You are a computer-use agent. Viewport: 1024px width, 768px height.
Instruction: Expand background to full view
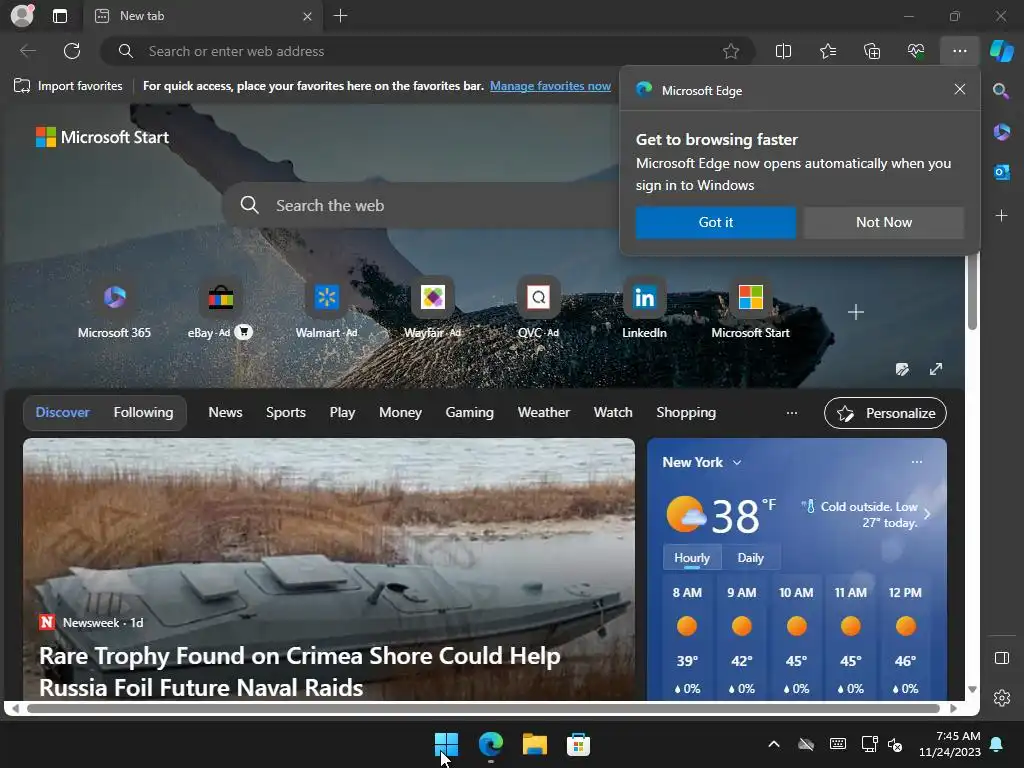pyautogui.click(x=936, y=370)
